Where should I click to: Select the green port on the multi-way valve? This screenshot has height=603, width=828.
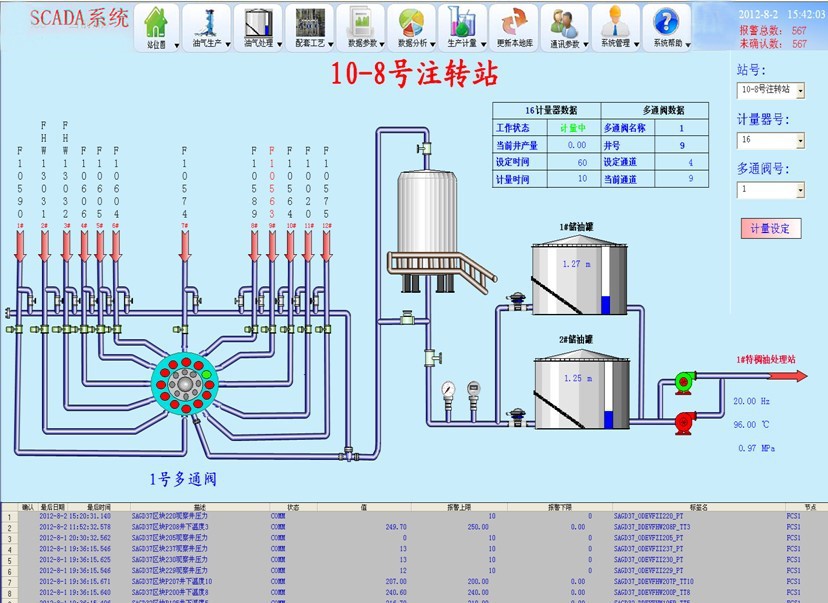pyautogui.click(x=206, y=374)
